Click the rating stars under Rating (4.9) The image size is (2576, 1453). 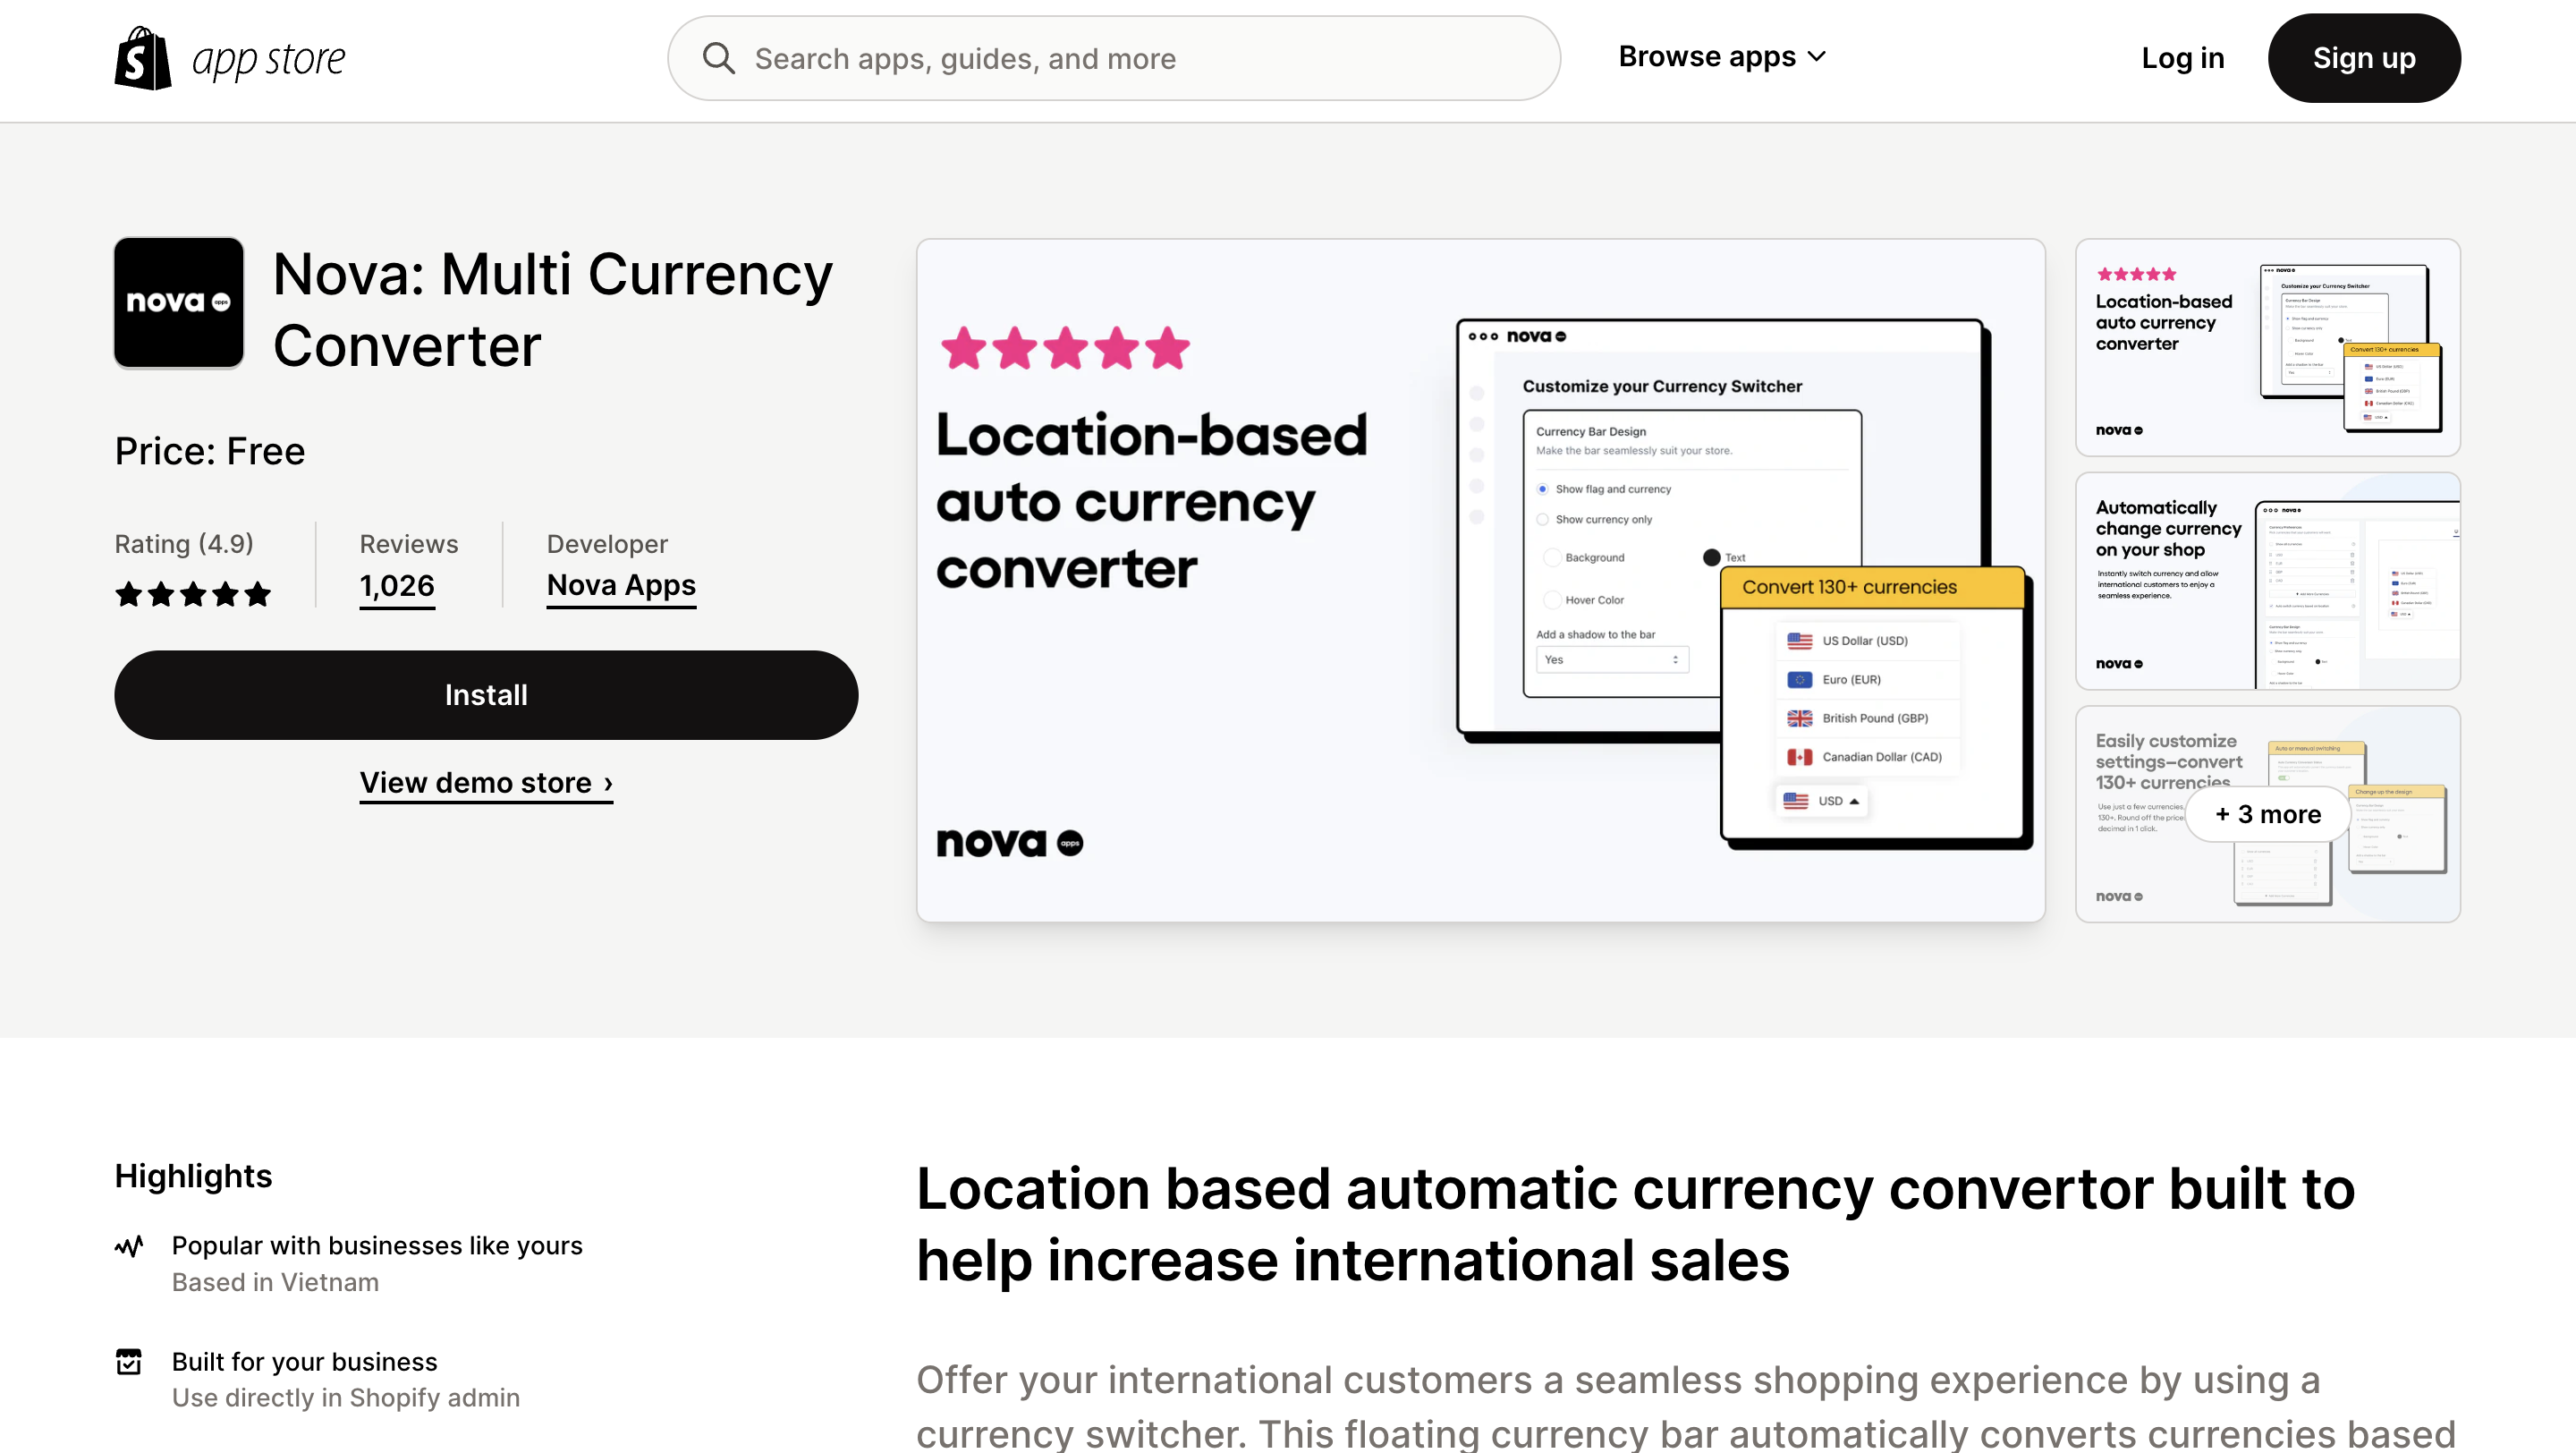coord(193,595)
